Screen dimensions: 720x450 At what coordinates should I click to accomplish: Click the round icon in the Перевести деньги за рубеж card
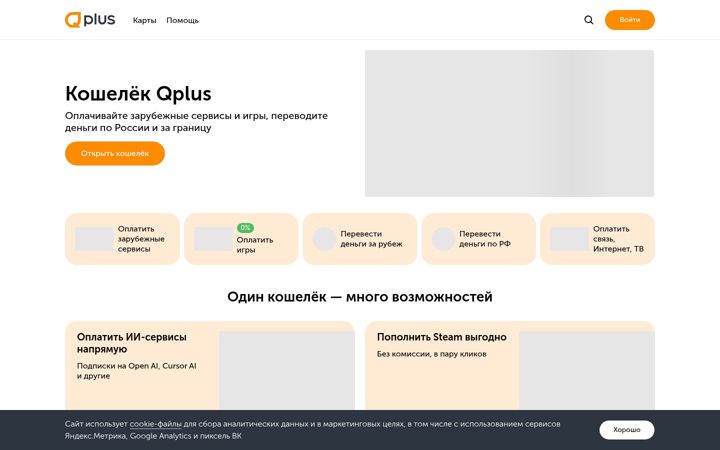pyautogui.click(x=324, y=239)
